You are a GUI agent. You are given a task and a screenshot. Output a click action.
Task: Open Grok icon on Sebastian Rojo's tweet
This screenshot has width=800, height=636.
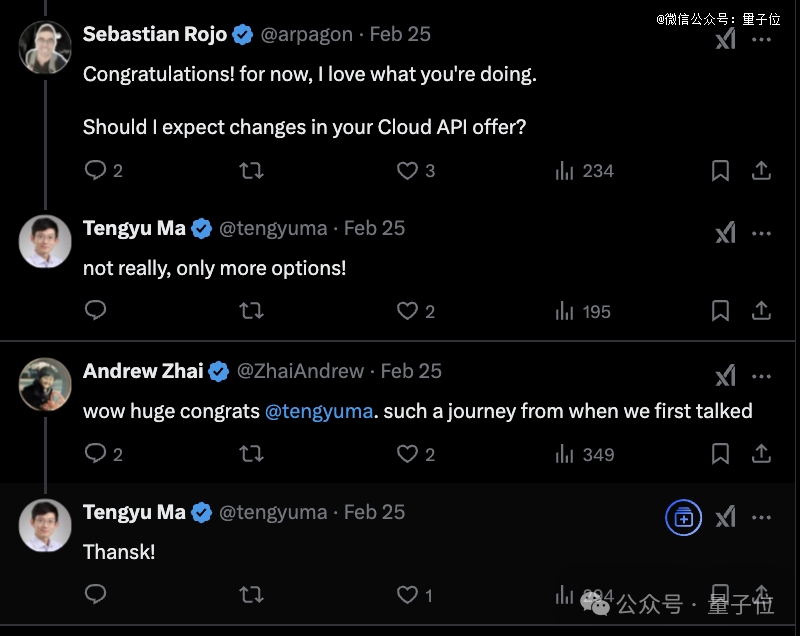point(726,40)
